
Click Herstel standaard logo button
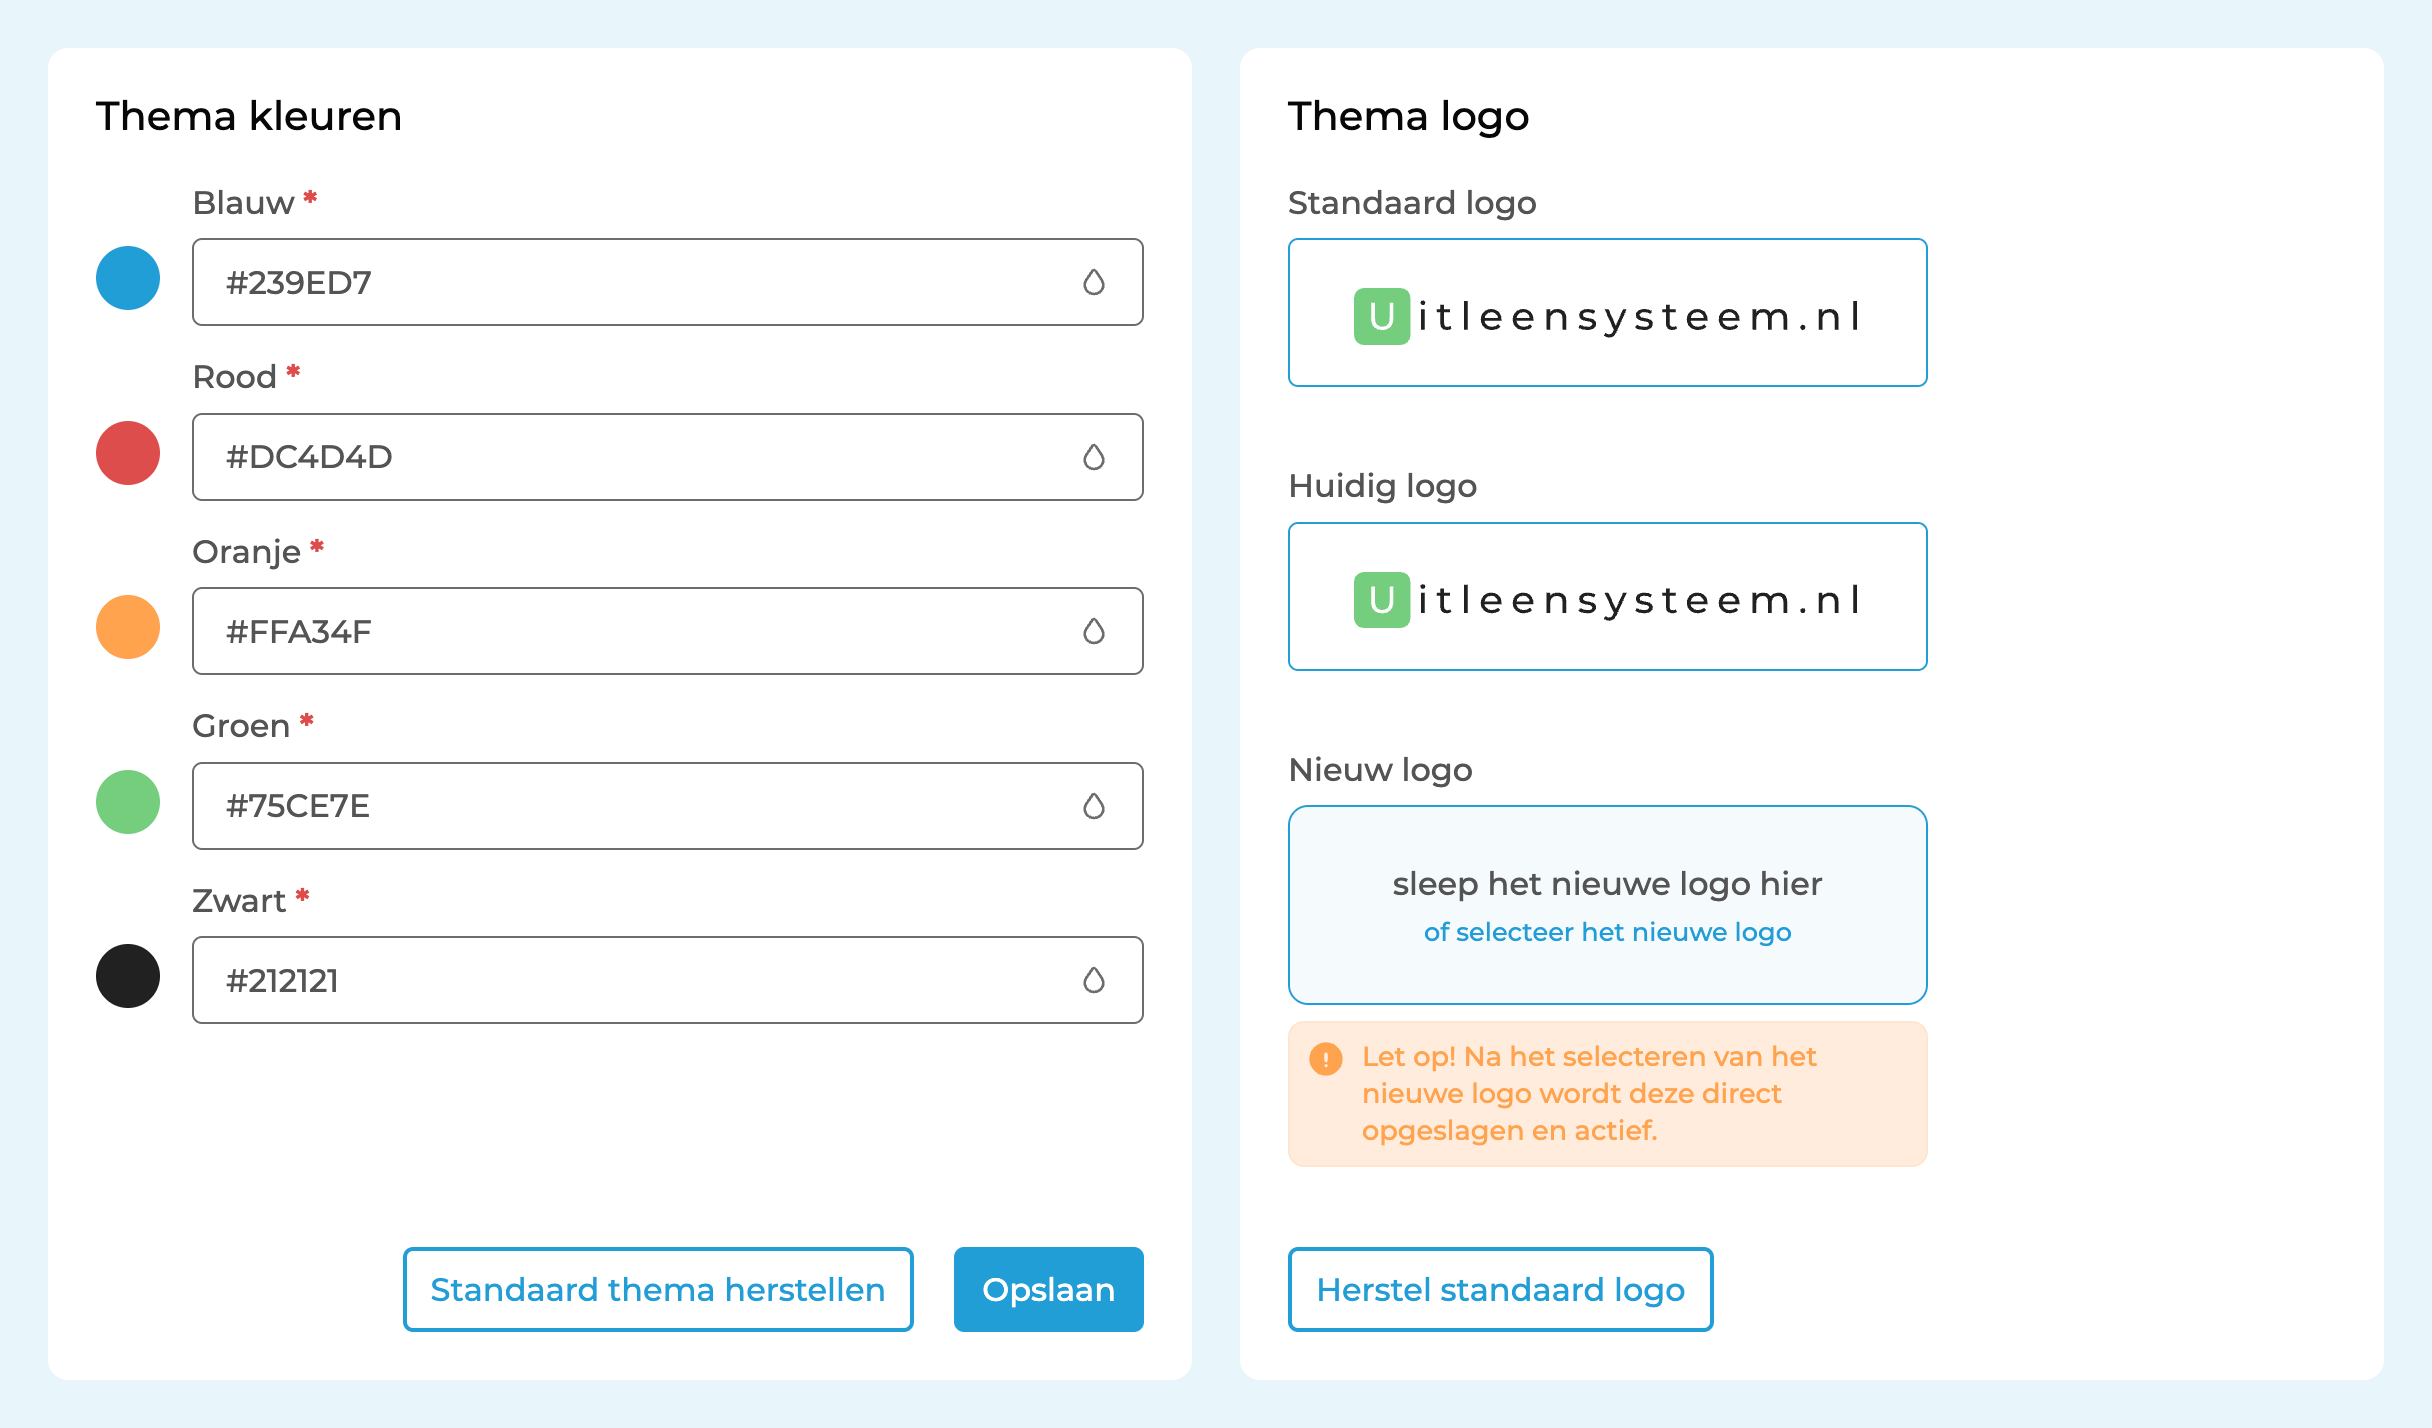[1501, 1289]
